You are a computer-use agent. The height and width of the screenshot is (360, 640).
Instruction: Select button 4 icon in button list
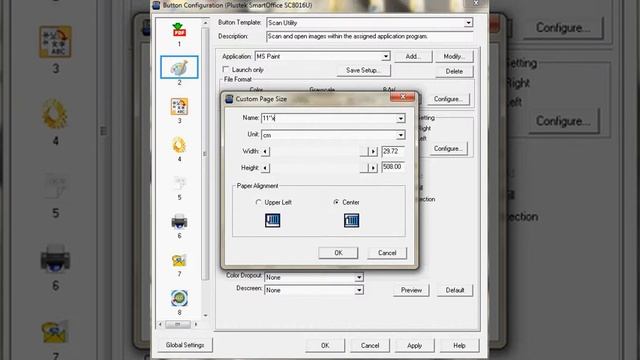179,145
